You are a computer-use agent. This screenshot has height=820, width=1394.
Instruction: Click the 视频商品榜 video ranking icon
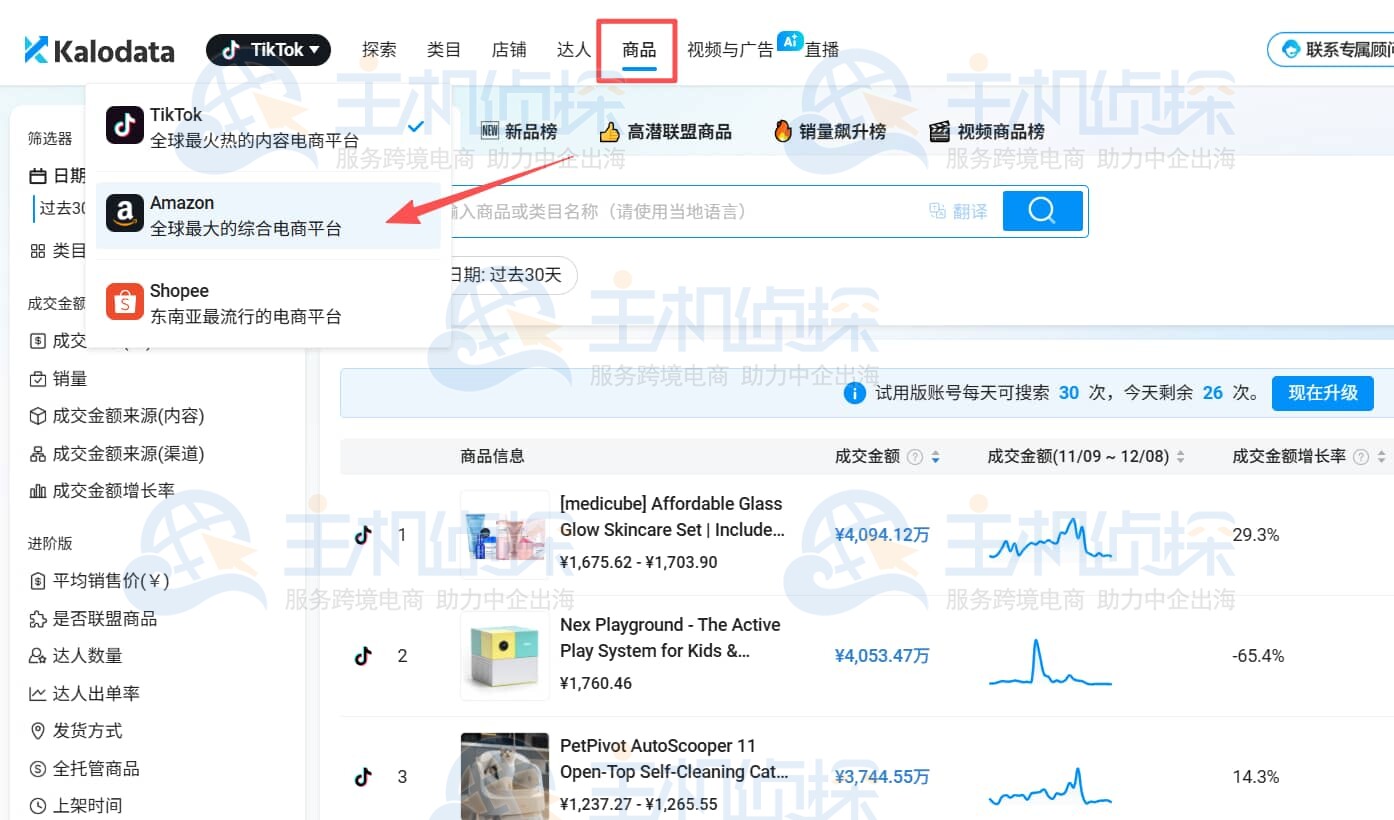939,131
